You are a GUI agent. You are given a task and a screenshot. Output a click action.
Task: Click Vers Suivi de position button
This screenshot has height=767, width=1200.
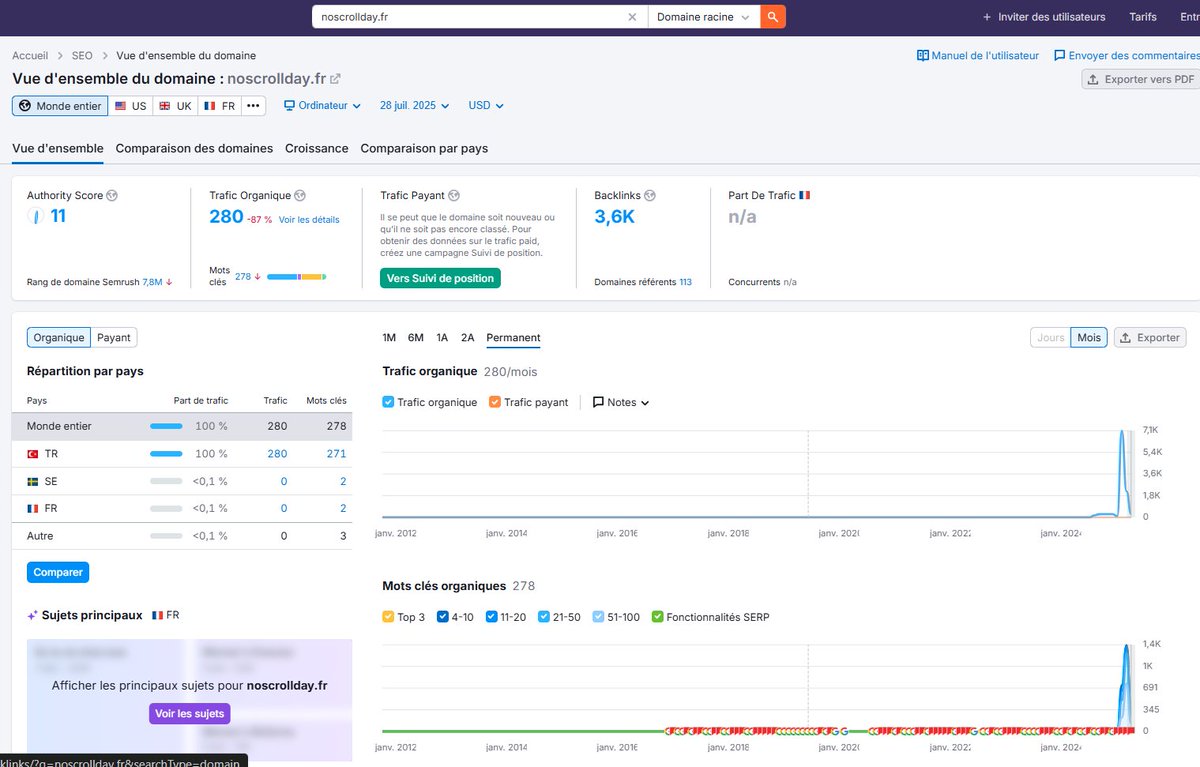point(440,278)
